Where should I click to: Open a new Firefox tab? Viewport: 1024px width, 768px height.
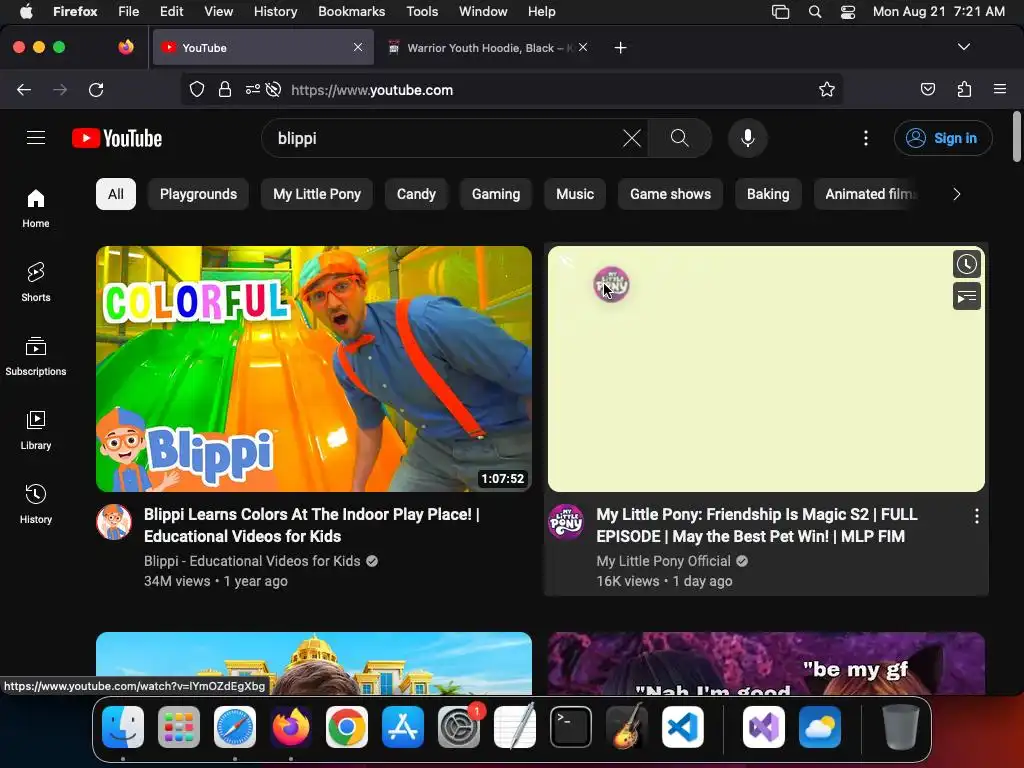(x=620, y=48)
